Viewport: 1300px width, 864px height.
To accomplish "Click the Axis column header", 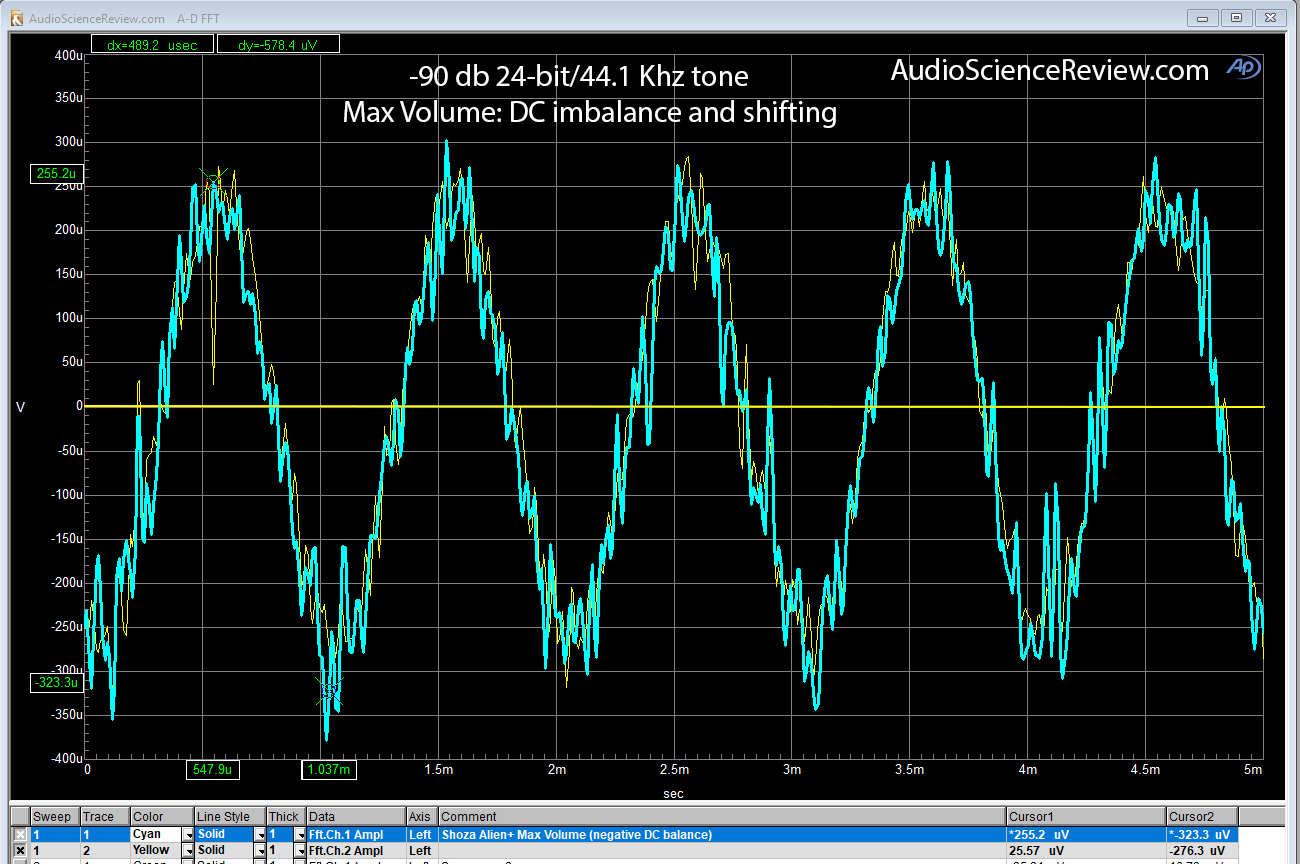I will click(x=421, y=817).
